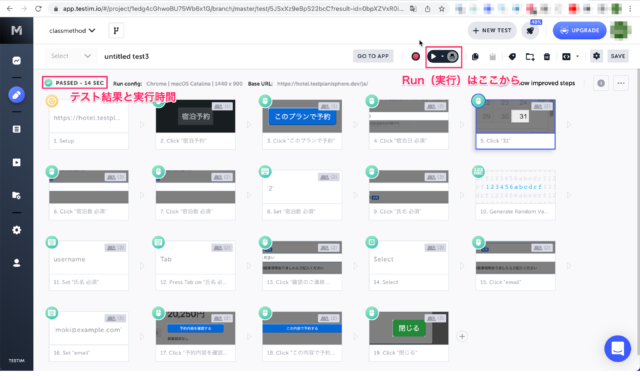Click the Base URL hotel.testplanisphere.dev link

coord(322,84)
